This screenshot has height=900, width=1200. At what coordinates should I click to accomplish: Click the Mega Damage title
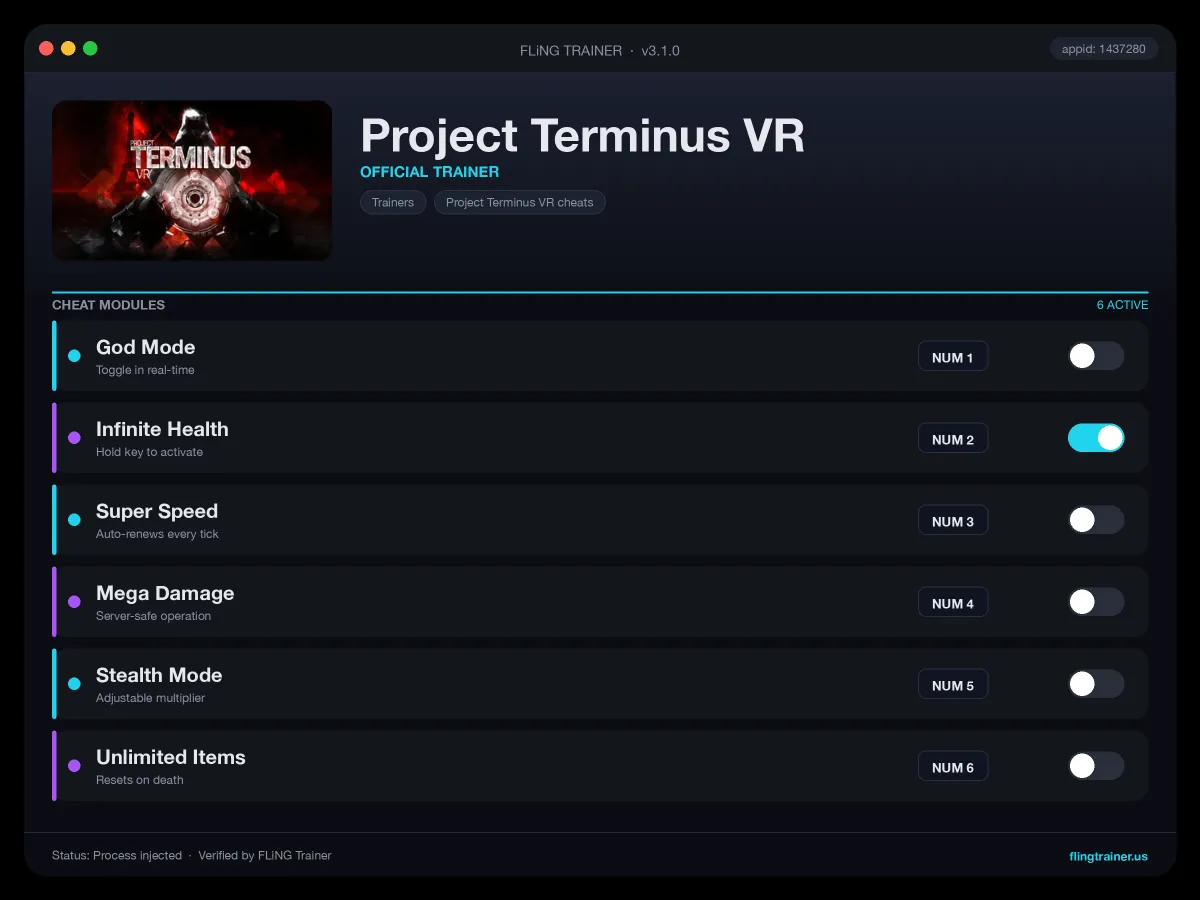tap(165, 593)
